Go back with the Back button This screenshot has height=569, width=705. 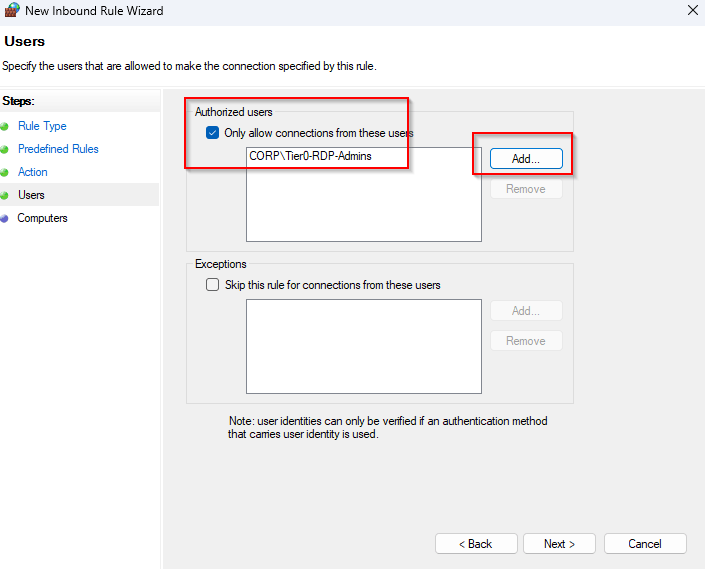click(475, 544)
